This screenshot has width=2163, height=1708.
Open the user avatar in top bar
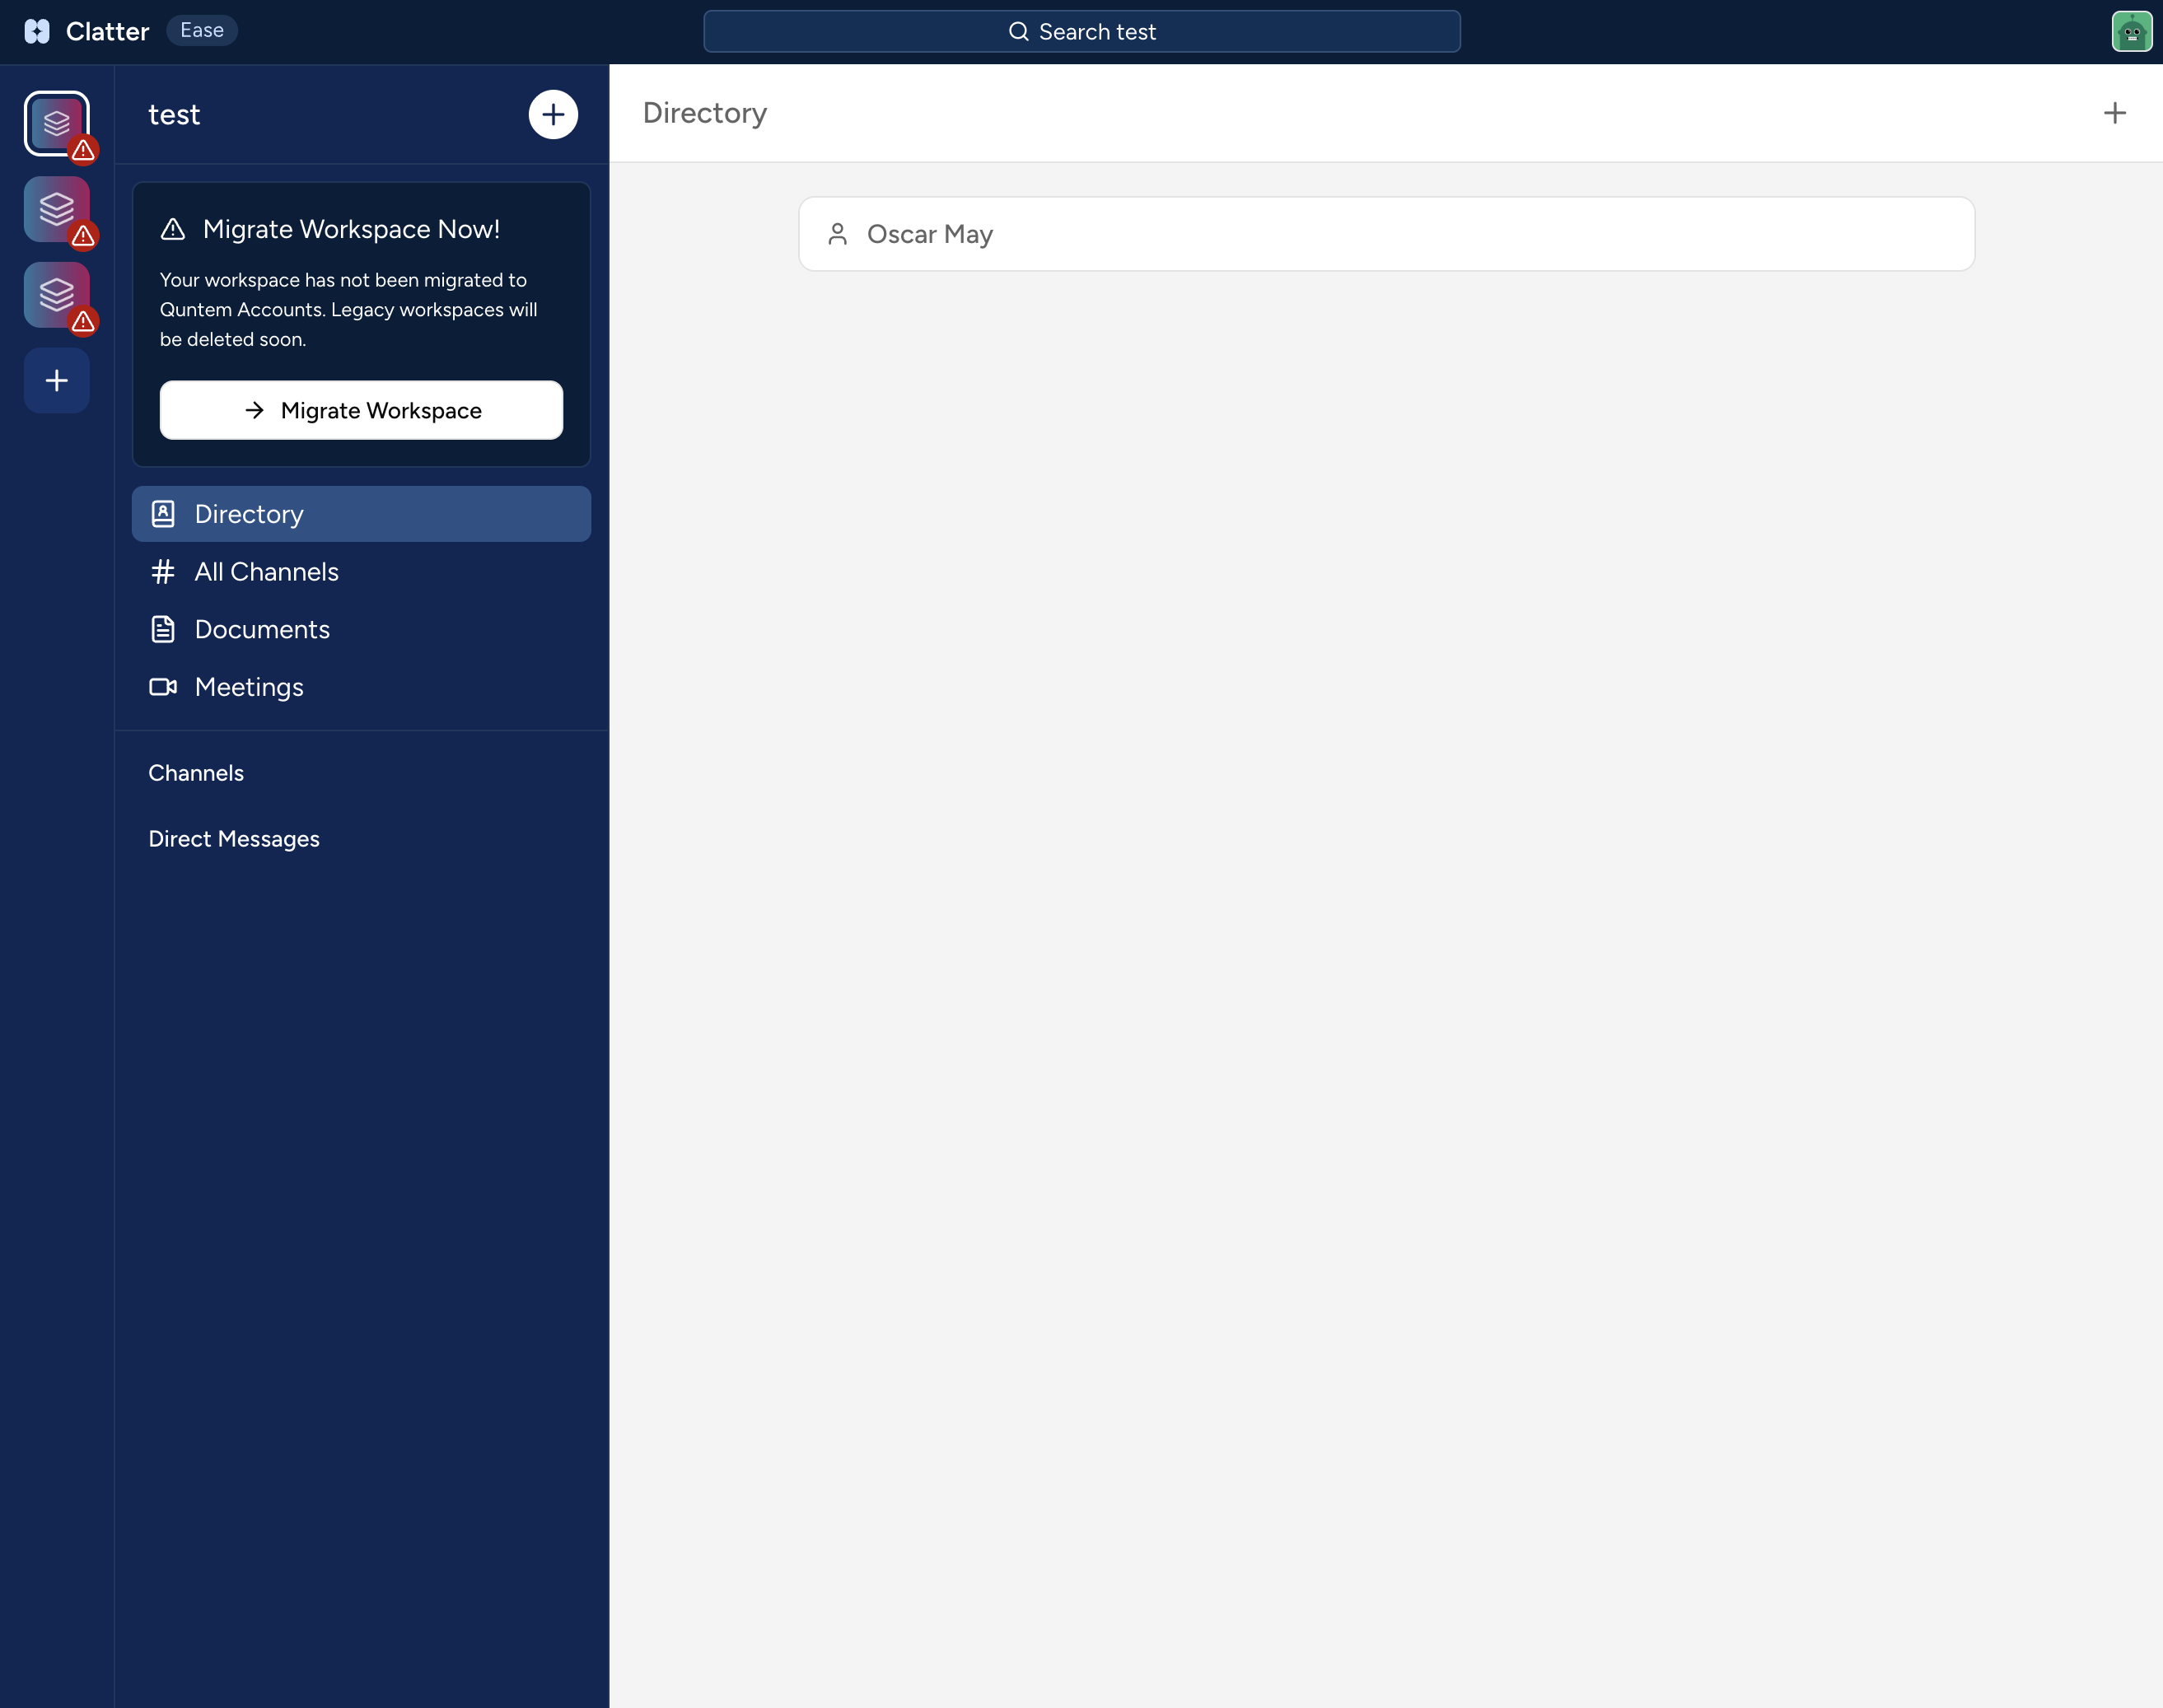point(2131,31)
